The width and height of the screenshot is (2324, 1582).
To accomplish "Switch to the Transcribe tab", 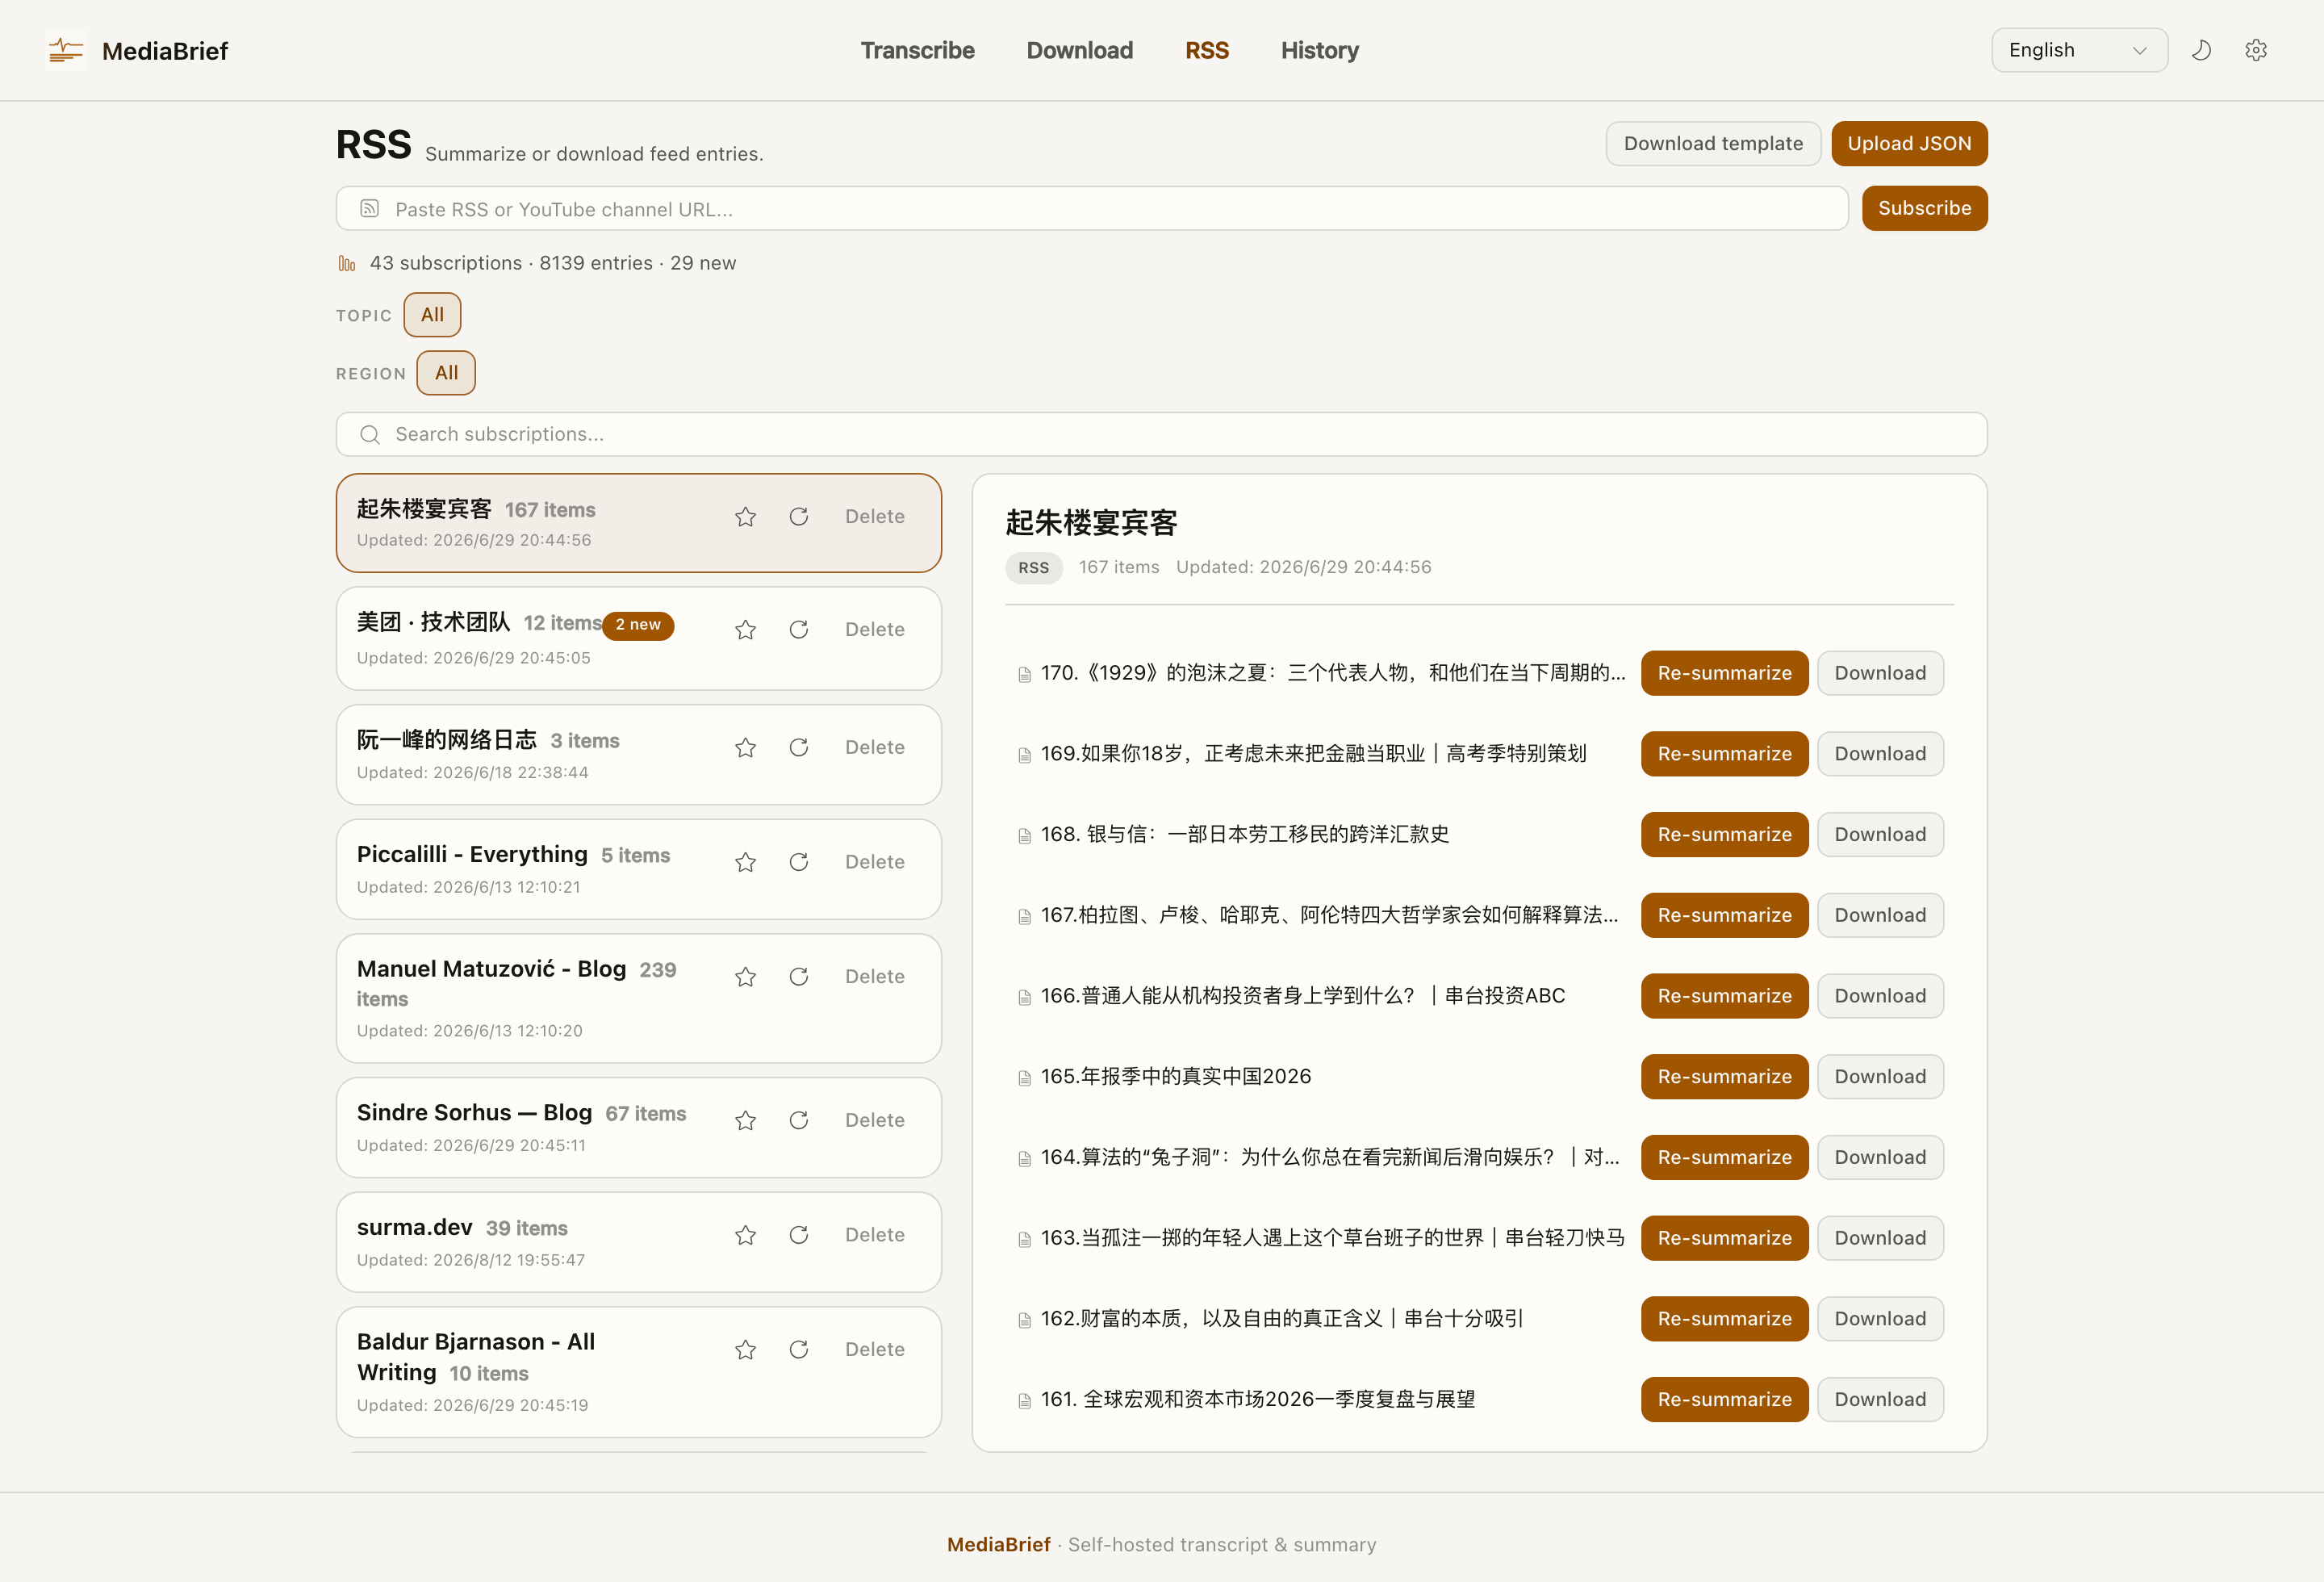I will click(x=917, y=50).
